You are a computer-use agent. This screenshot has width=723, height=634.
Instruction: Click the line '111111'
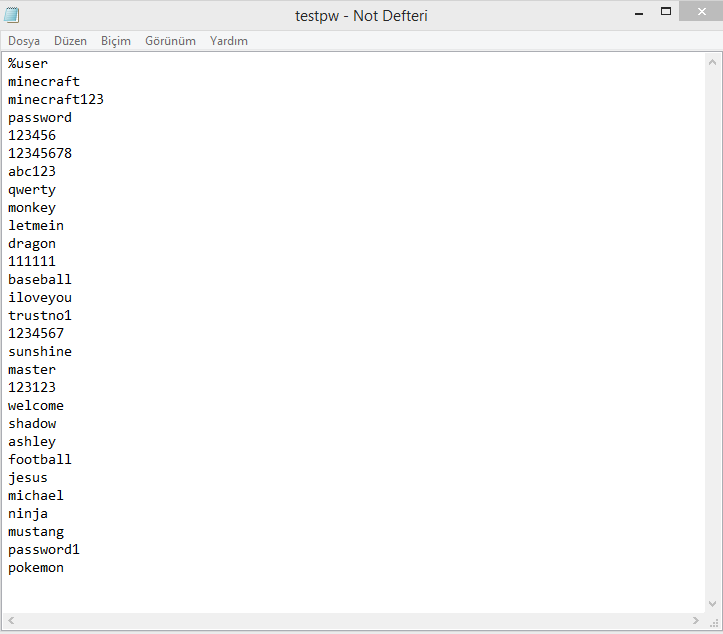[x=32, y=261]
